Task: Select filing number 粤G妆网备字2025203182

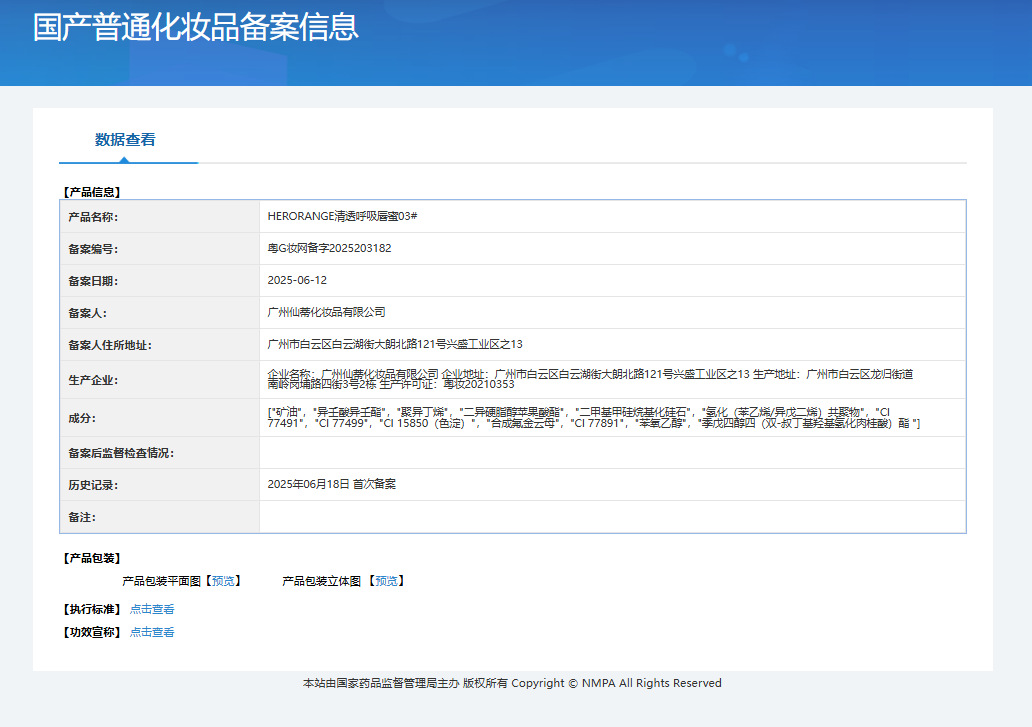Action: click(329, 248)
